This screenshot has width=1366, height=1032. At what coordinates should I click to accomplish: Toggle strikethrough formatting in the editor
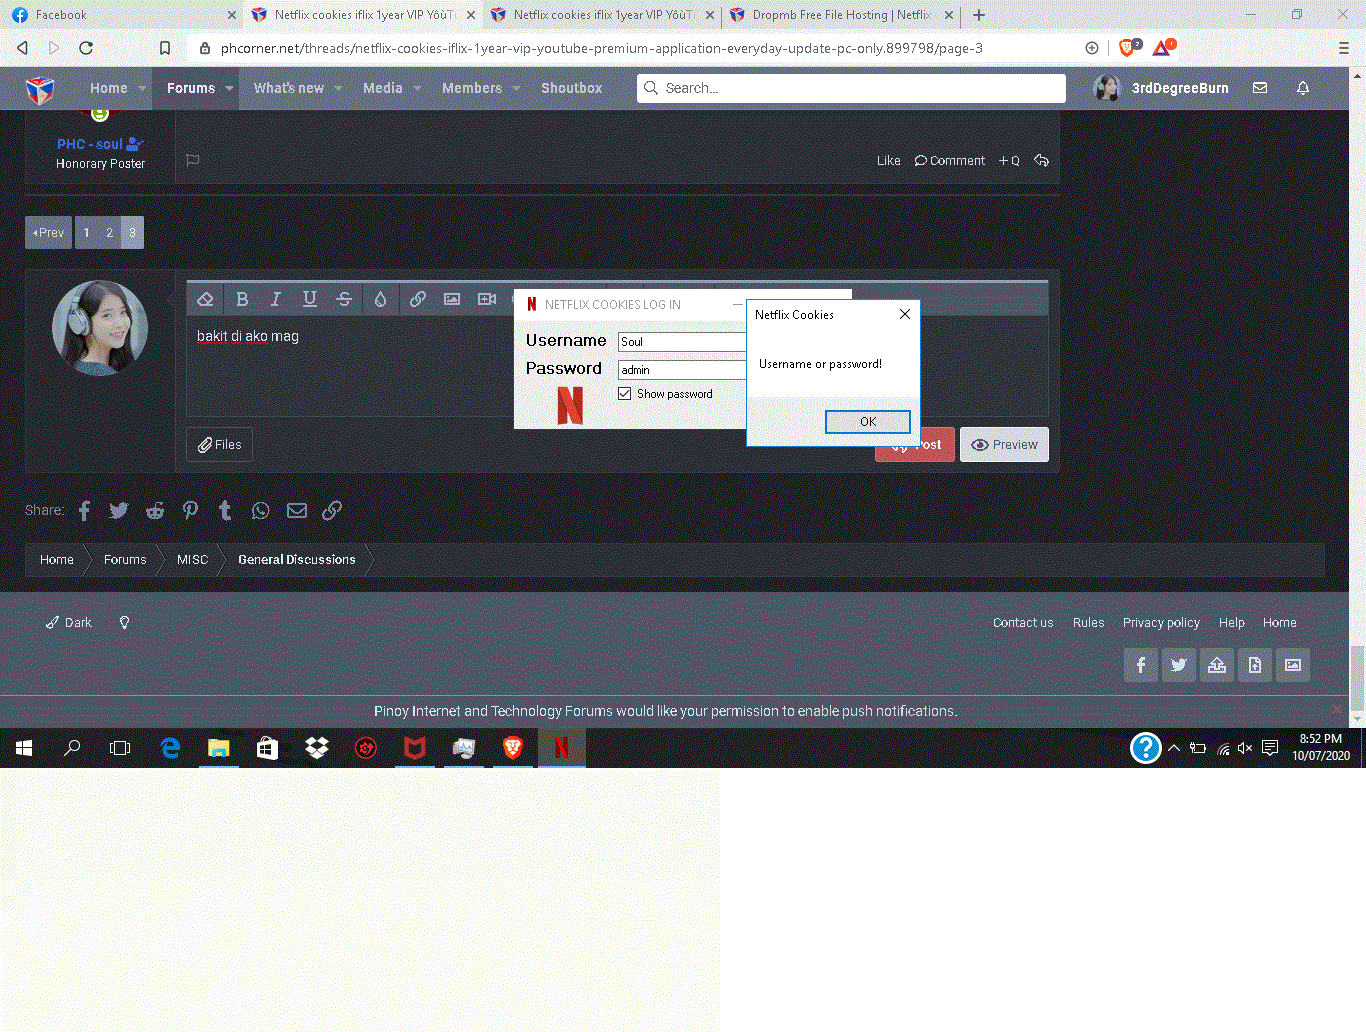344,299
